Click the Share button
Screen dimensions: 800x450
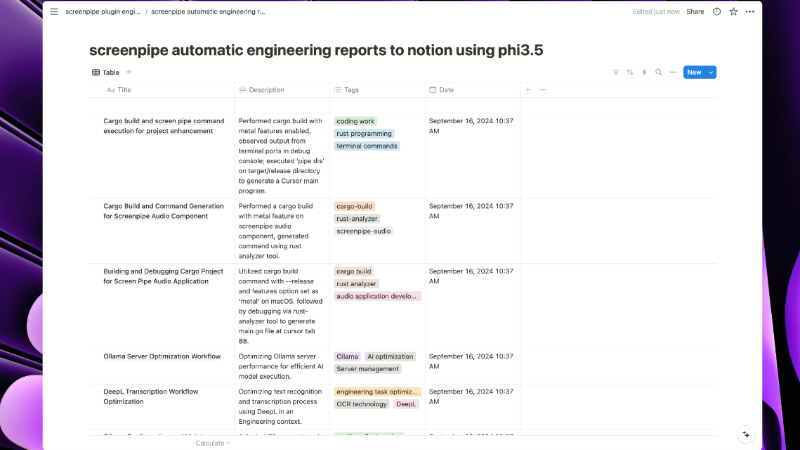coord(695,11)
